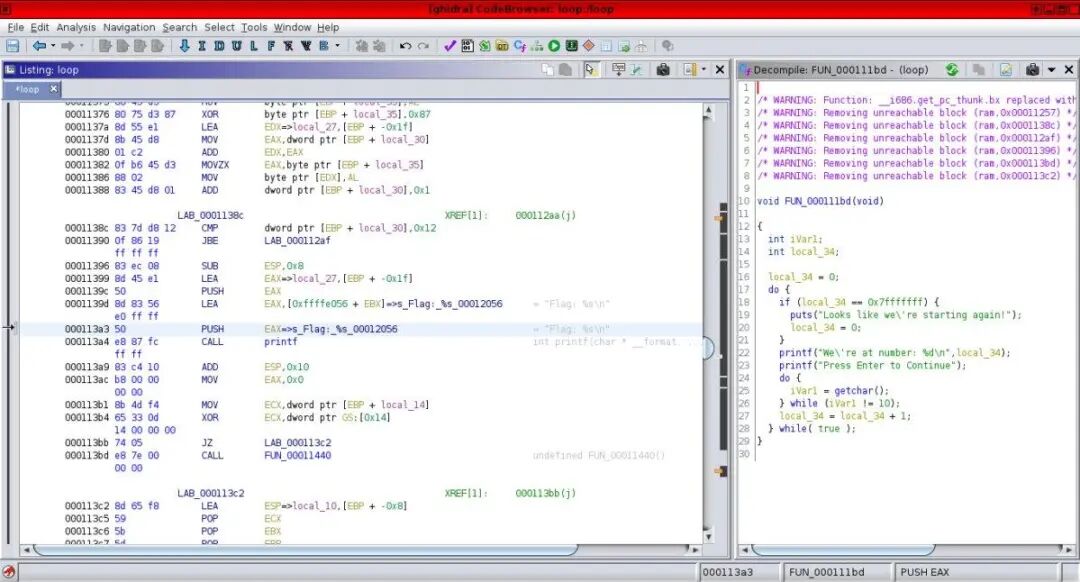Viewport: 1080px width, 582px height.
Task: Select address 000113a3 PUSH row
Action: point(362,329)
